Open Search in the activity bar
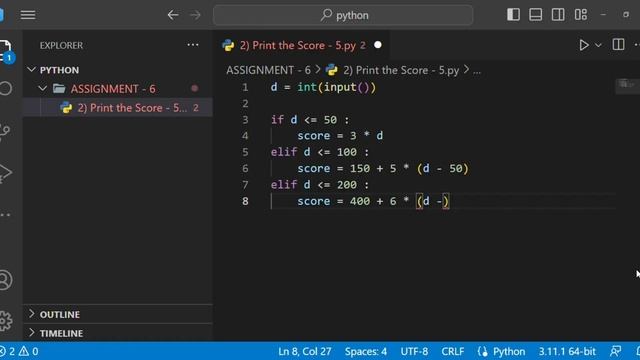This screenshot has width=640, height=360. tap(6, 88)
